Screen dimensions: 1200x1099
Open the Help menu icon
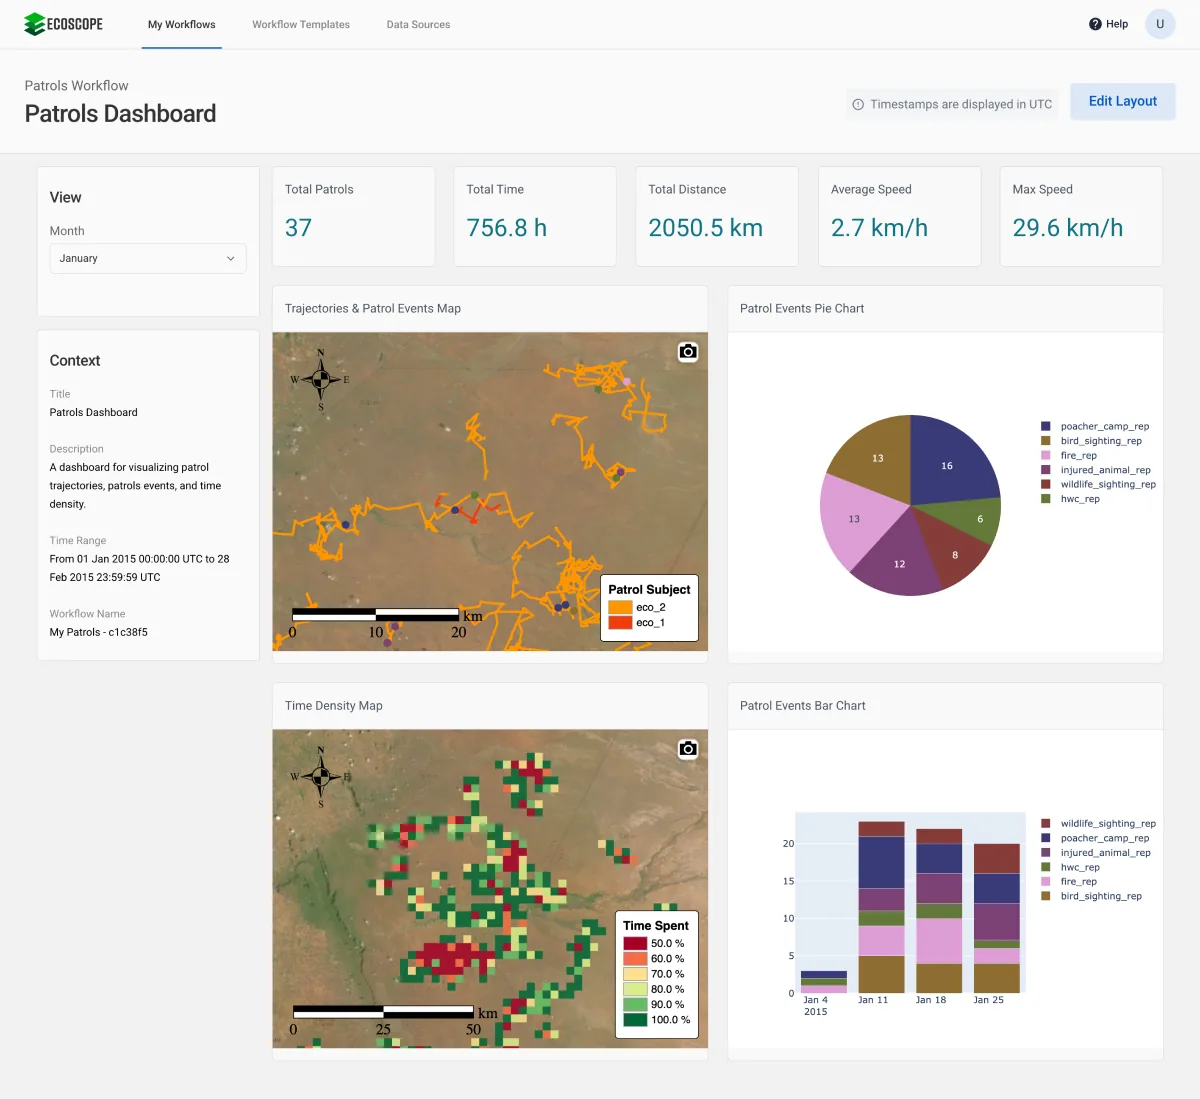pyautogui.click(x=1095, y=24)
